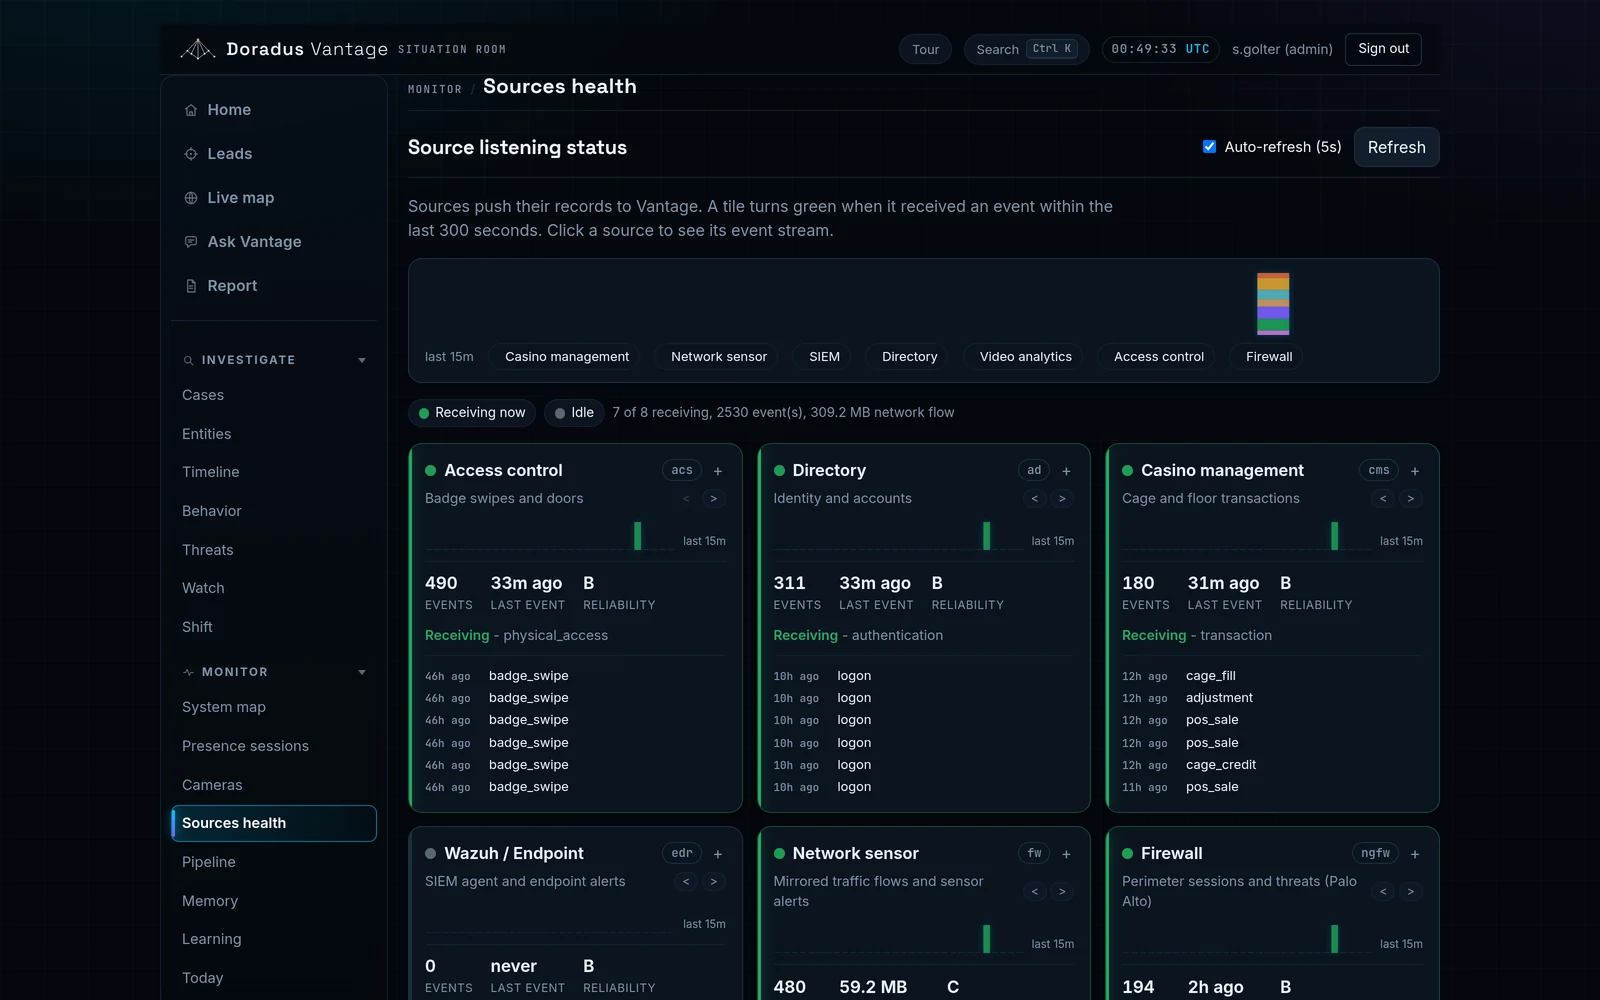Viewport: 1600px width, 1000px height.
Task: Click previous arrow on Network sensor tile
Action: pyautogui.click(x=1035, y=891)
